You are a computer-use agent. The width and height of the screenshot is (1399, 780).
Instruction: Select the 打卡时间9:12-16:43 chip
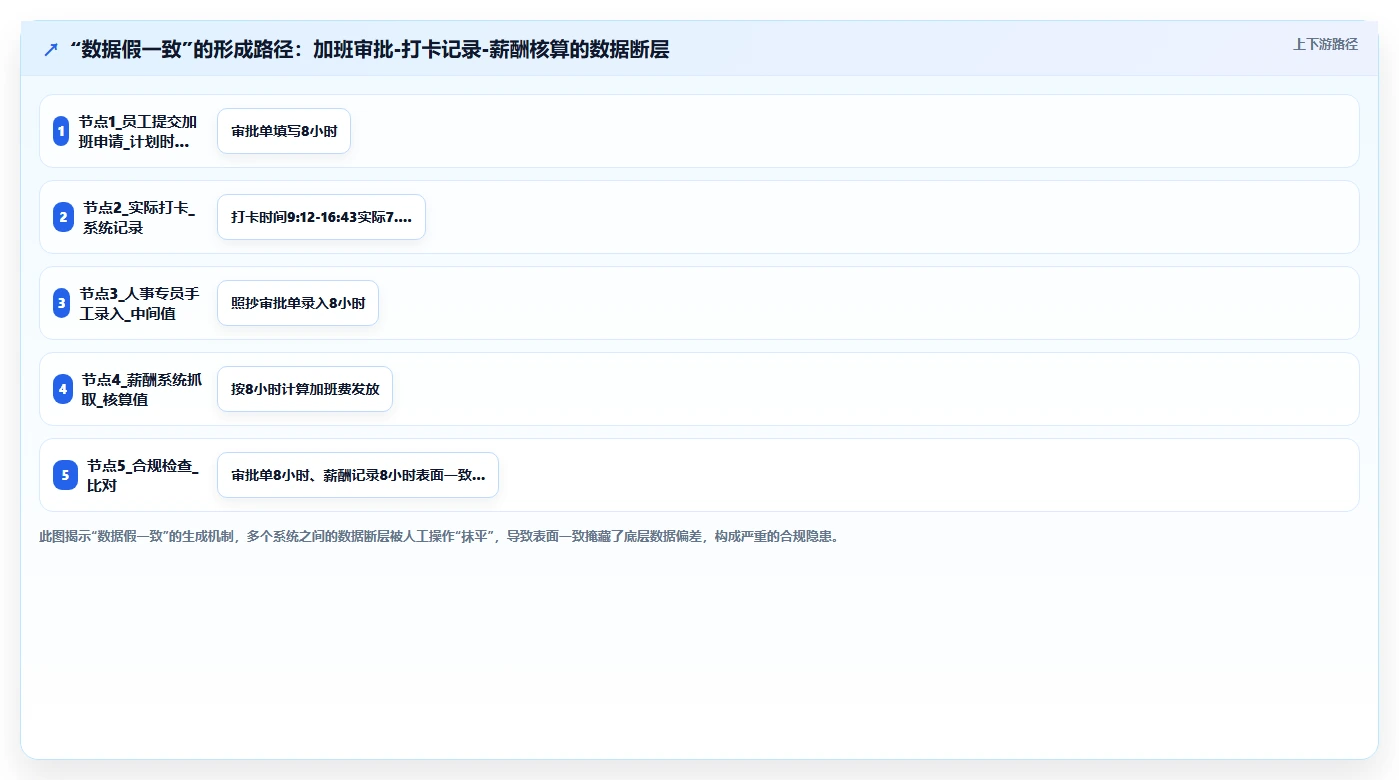tap(321, 217)
